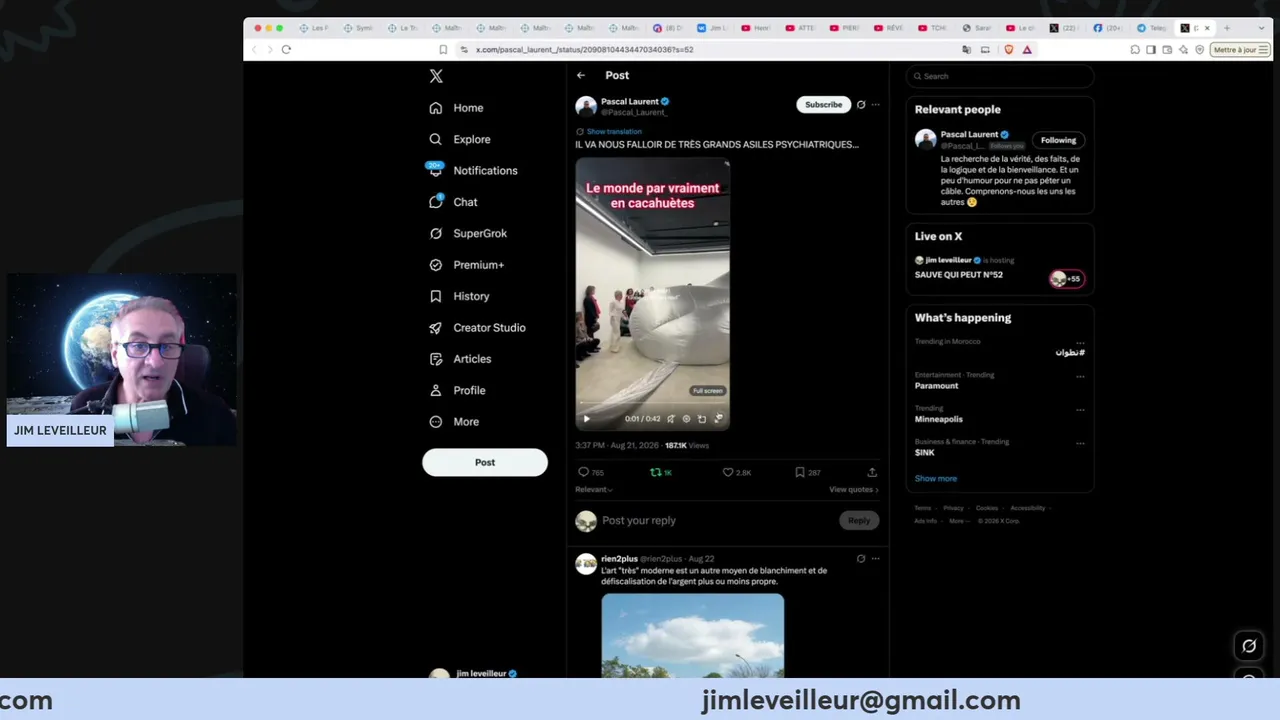Open the tab list chevron dropdown
Image resolution: width=1280 pixels, height=720 pixels.
point(1261,28)
